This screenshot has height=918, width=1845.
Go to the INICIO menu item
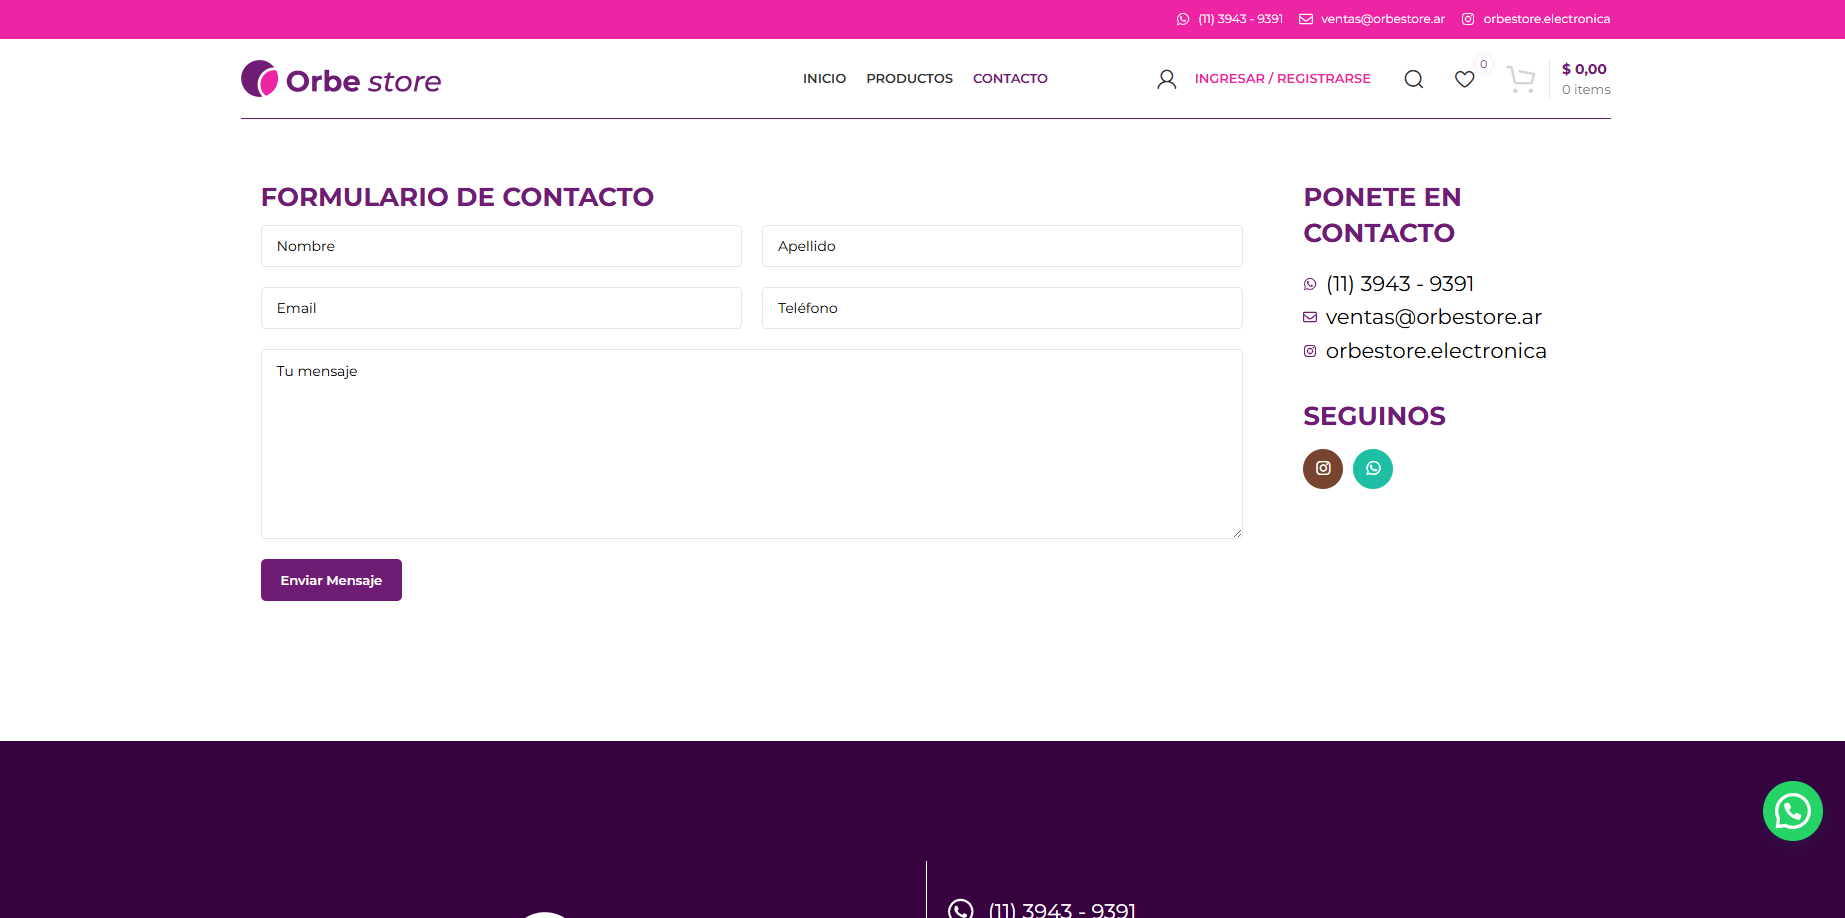click(824, 79)
